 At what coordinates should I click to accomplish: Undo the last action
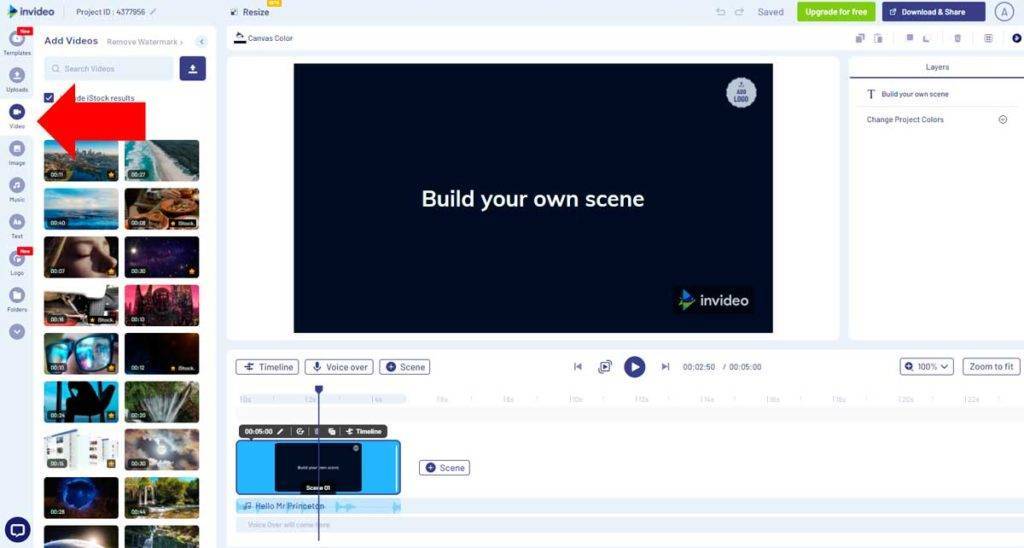click(720, 12)
